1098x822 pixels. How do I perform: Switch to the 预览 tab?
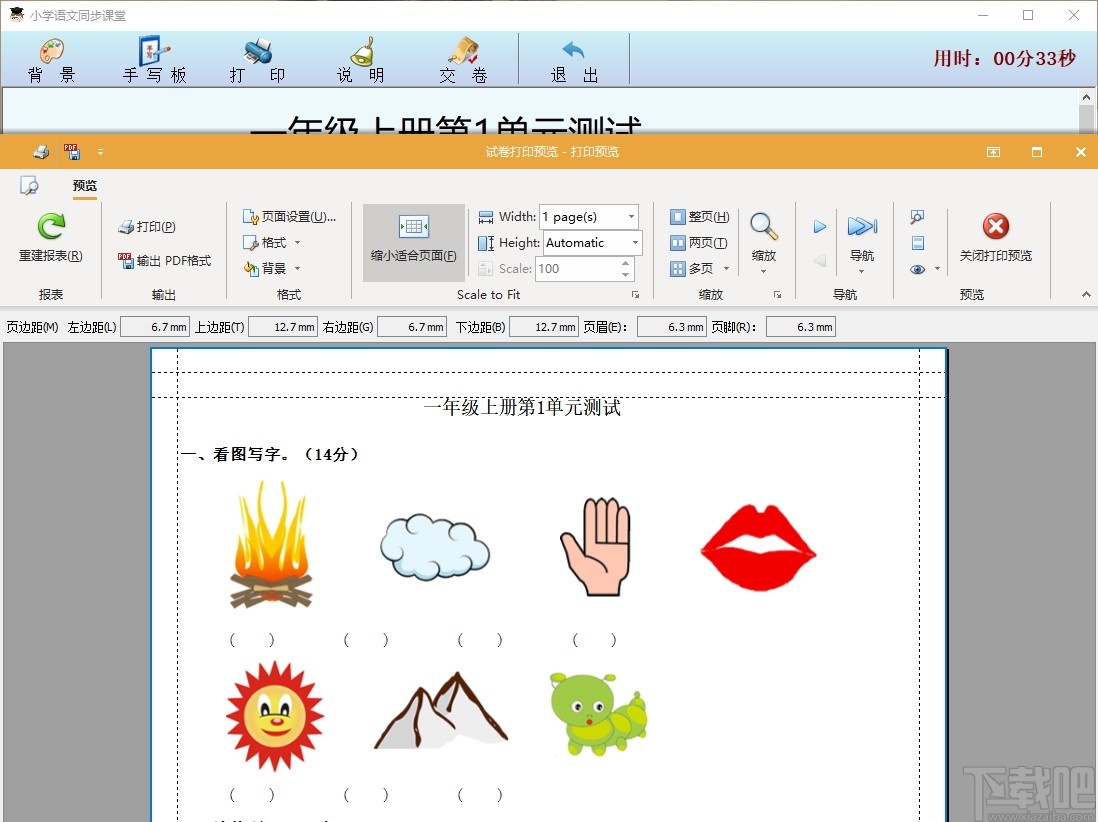pos(84,185)
